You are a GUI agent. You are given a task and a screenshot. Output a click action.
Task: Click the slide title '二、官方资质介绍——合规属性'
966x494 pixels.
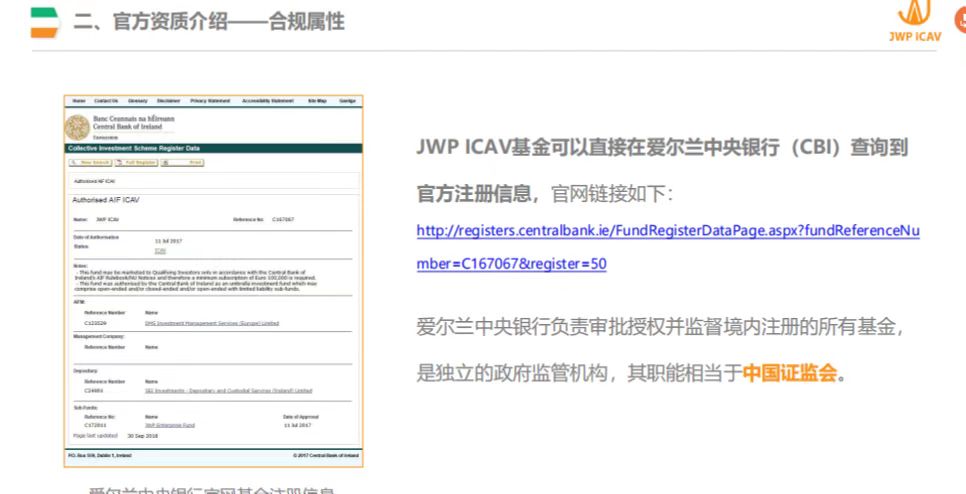(209, 23)
